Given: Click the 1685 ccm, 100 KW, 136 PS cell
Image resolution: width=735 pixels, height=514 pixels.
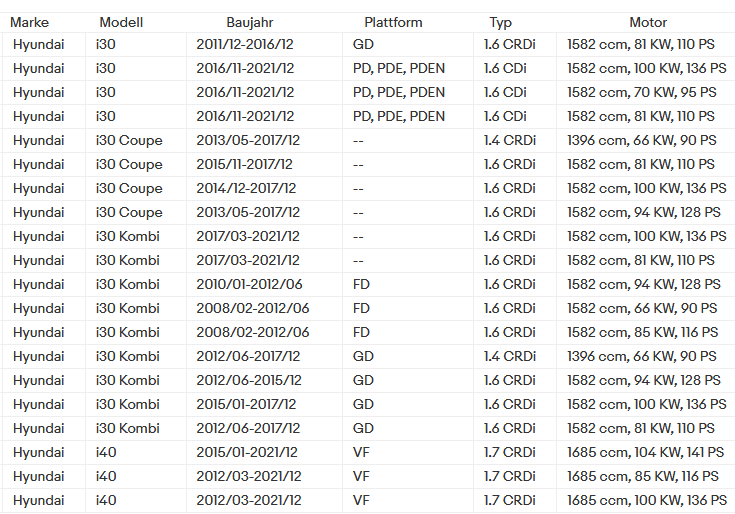Looking at the screenshot, I should 647,500.
